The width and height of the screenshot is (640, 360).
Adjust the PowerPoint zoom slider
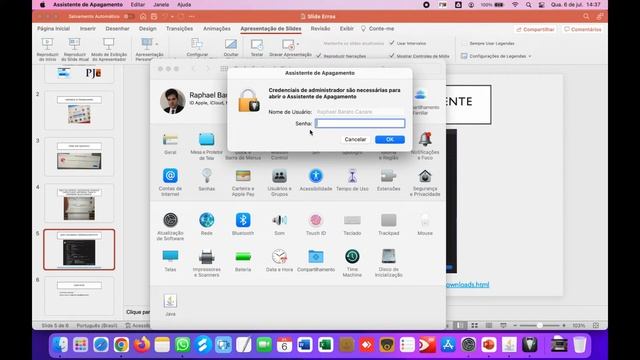pos(540,325)
